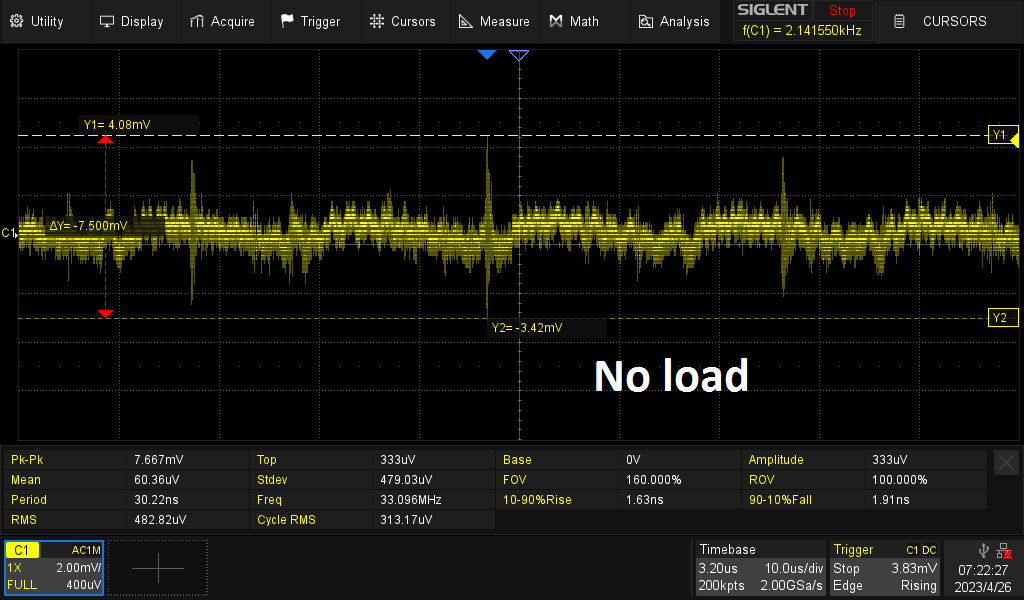Select the Amplitude measurement row
The height and width of the screenshot is (600, 1024).
click(864, 460)
